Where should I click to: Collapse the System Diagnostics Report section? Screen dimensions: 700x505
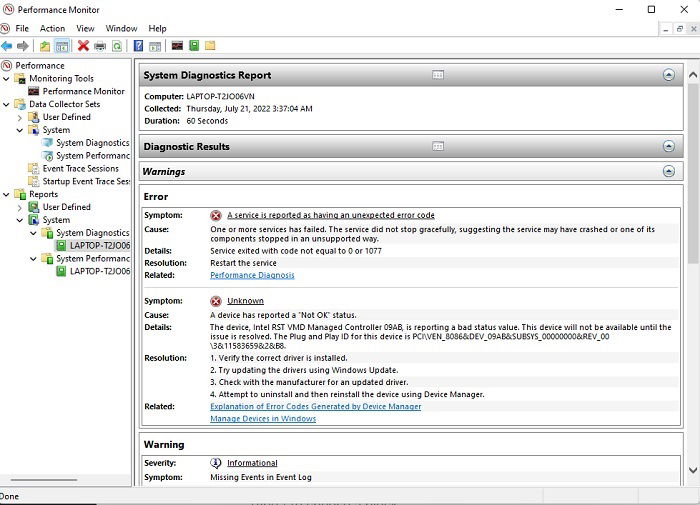669,75
